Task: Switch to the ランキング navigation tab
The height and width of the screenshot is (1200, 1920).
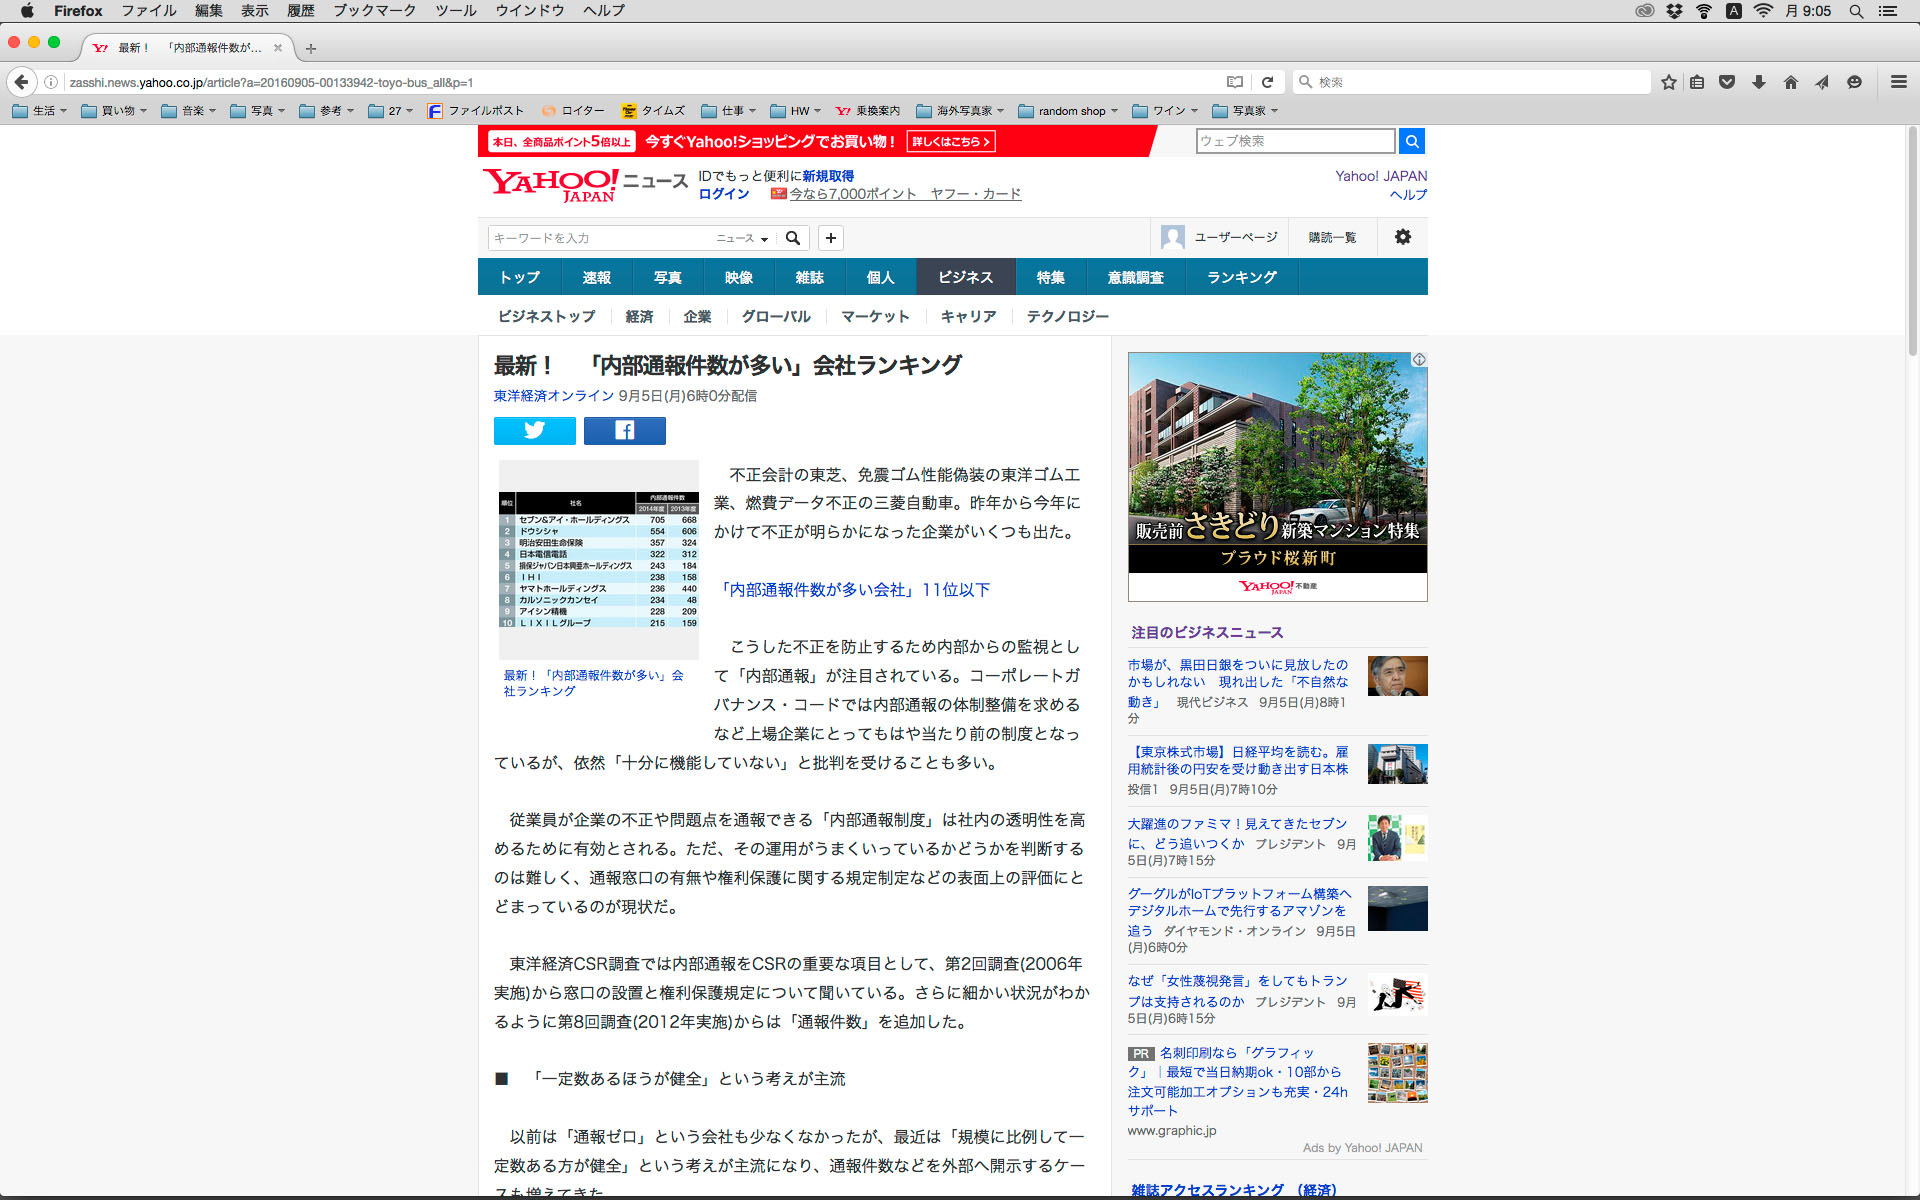Action: pos(1241,277)
